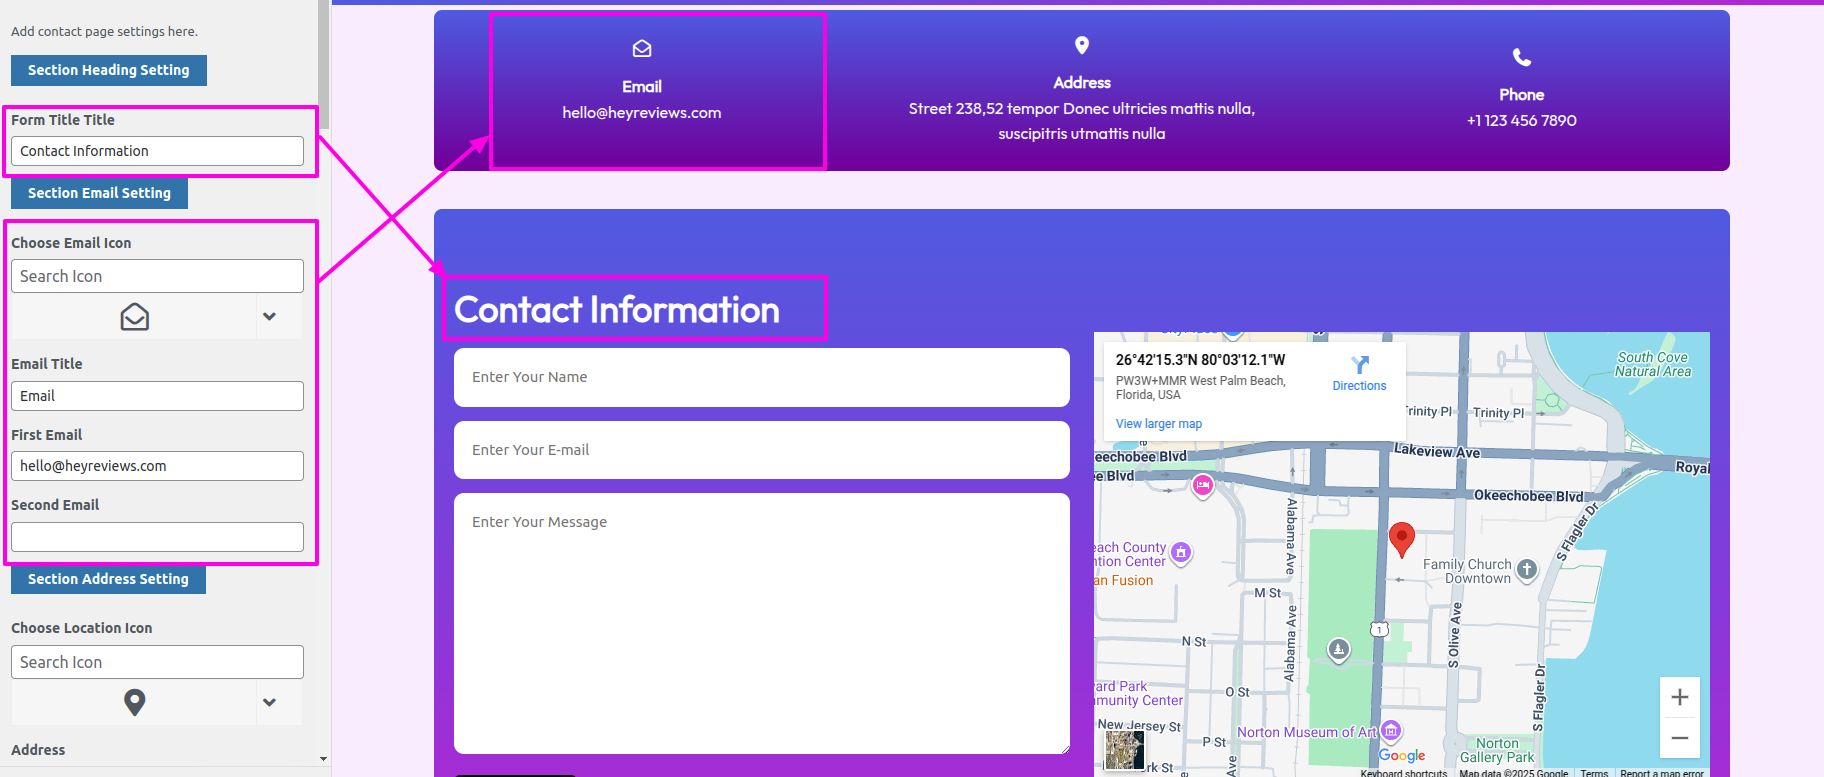
Task: Click the Form Title input field
Action: [x=157, y=151]
